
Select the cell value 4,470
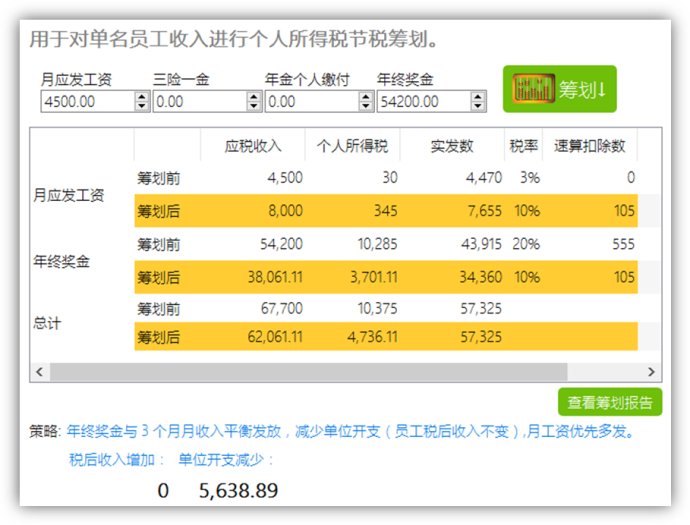coord(484,177)
